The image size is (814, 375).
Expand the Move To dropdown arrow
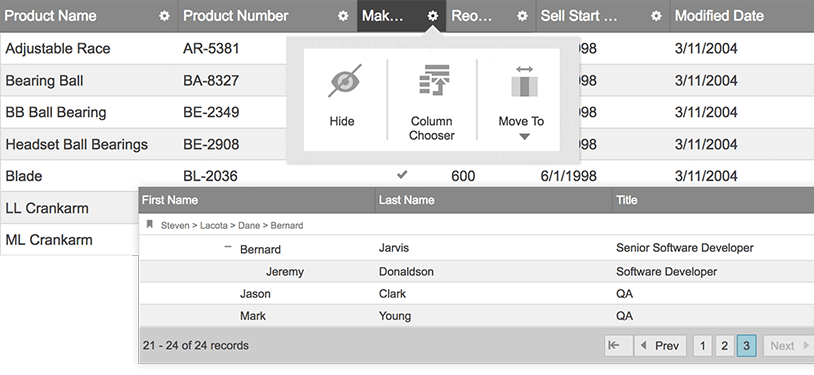point(524,137)
